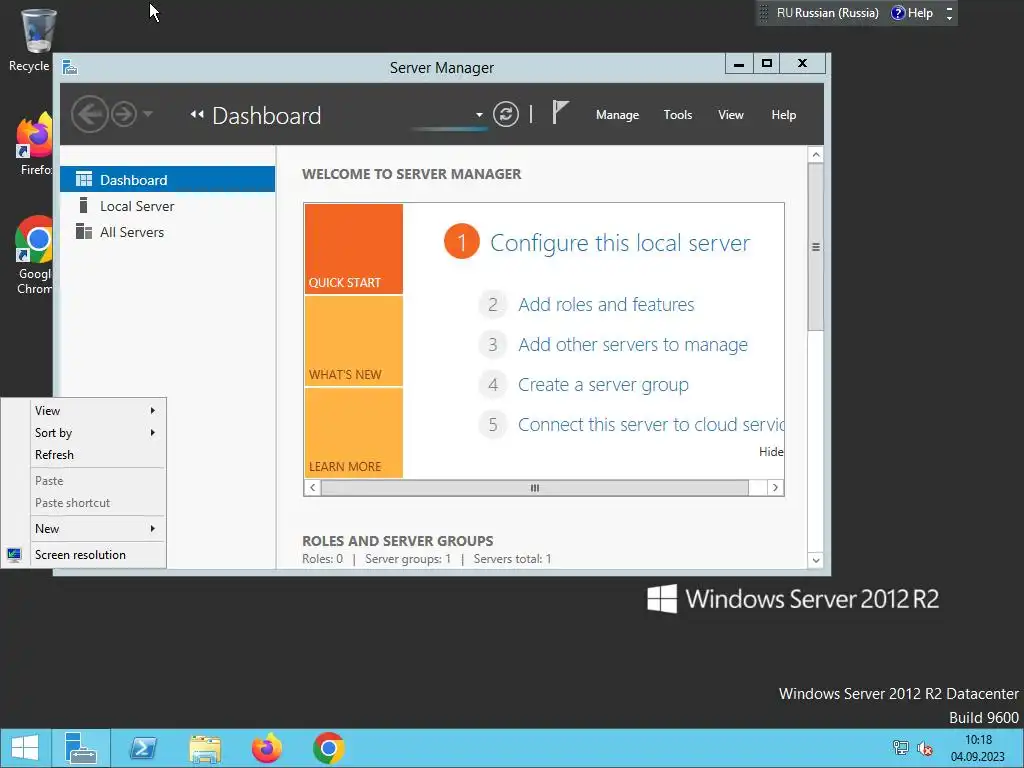Click the ROLES AND SERVER GROUPS heading

point(397,541)
